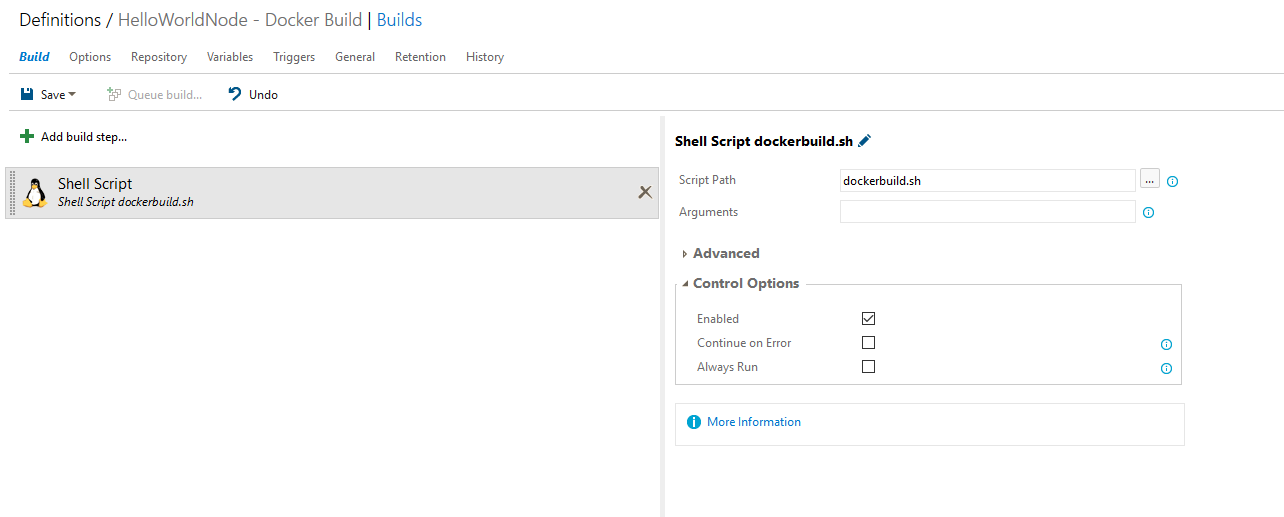Select the Linux penguin Shell Script step
Image resolution: width=1284 pixels, height=517 pixels.
pos(35,192)
